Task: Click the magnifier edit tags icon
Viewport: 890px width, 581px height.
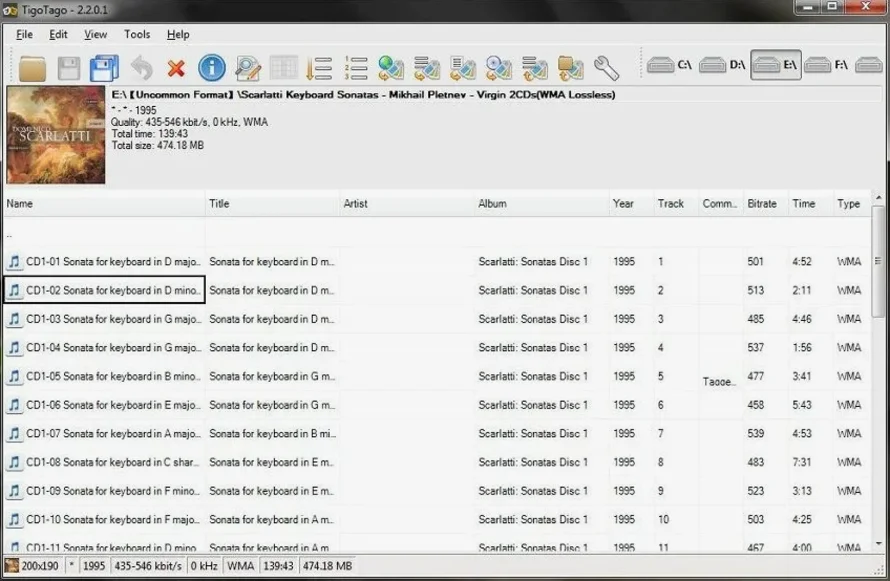Action: [x=247, y=69]
